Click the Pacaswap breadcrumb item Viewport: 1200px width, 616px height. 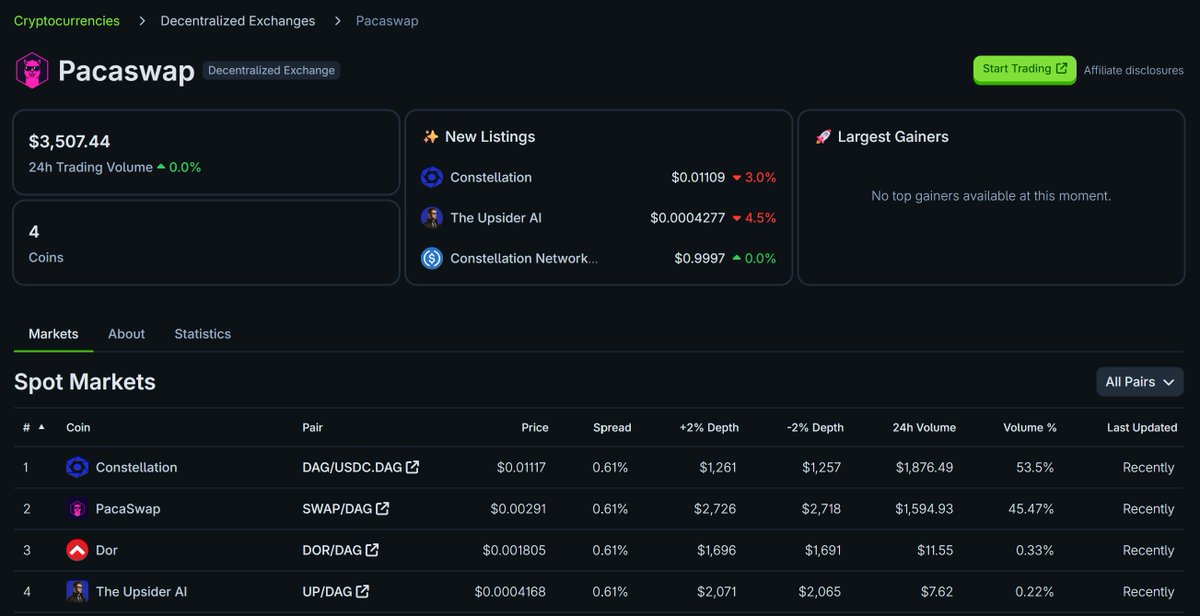tap(387, 21)
